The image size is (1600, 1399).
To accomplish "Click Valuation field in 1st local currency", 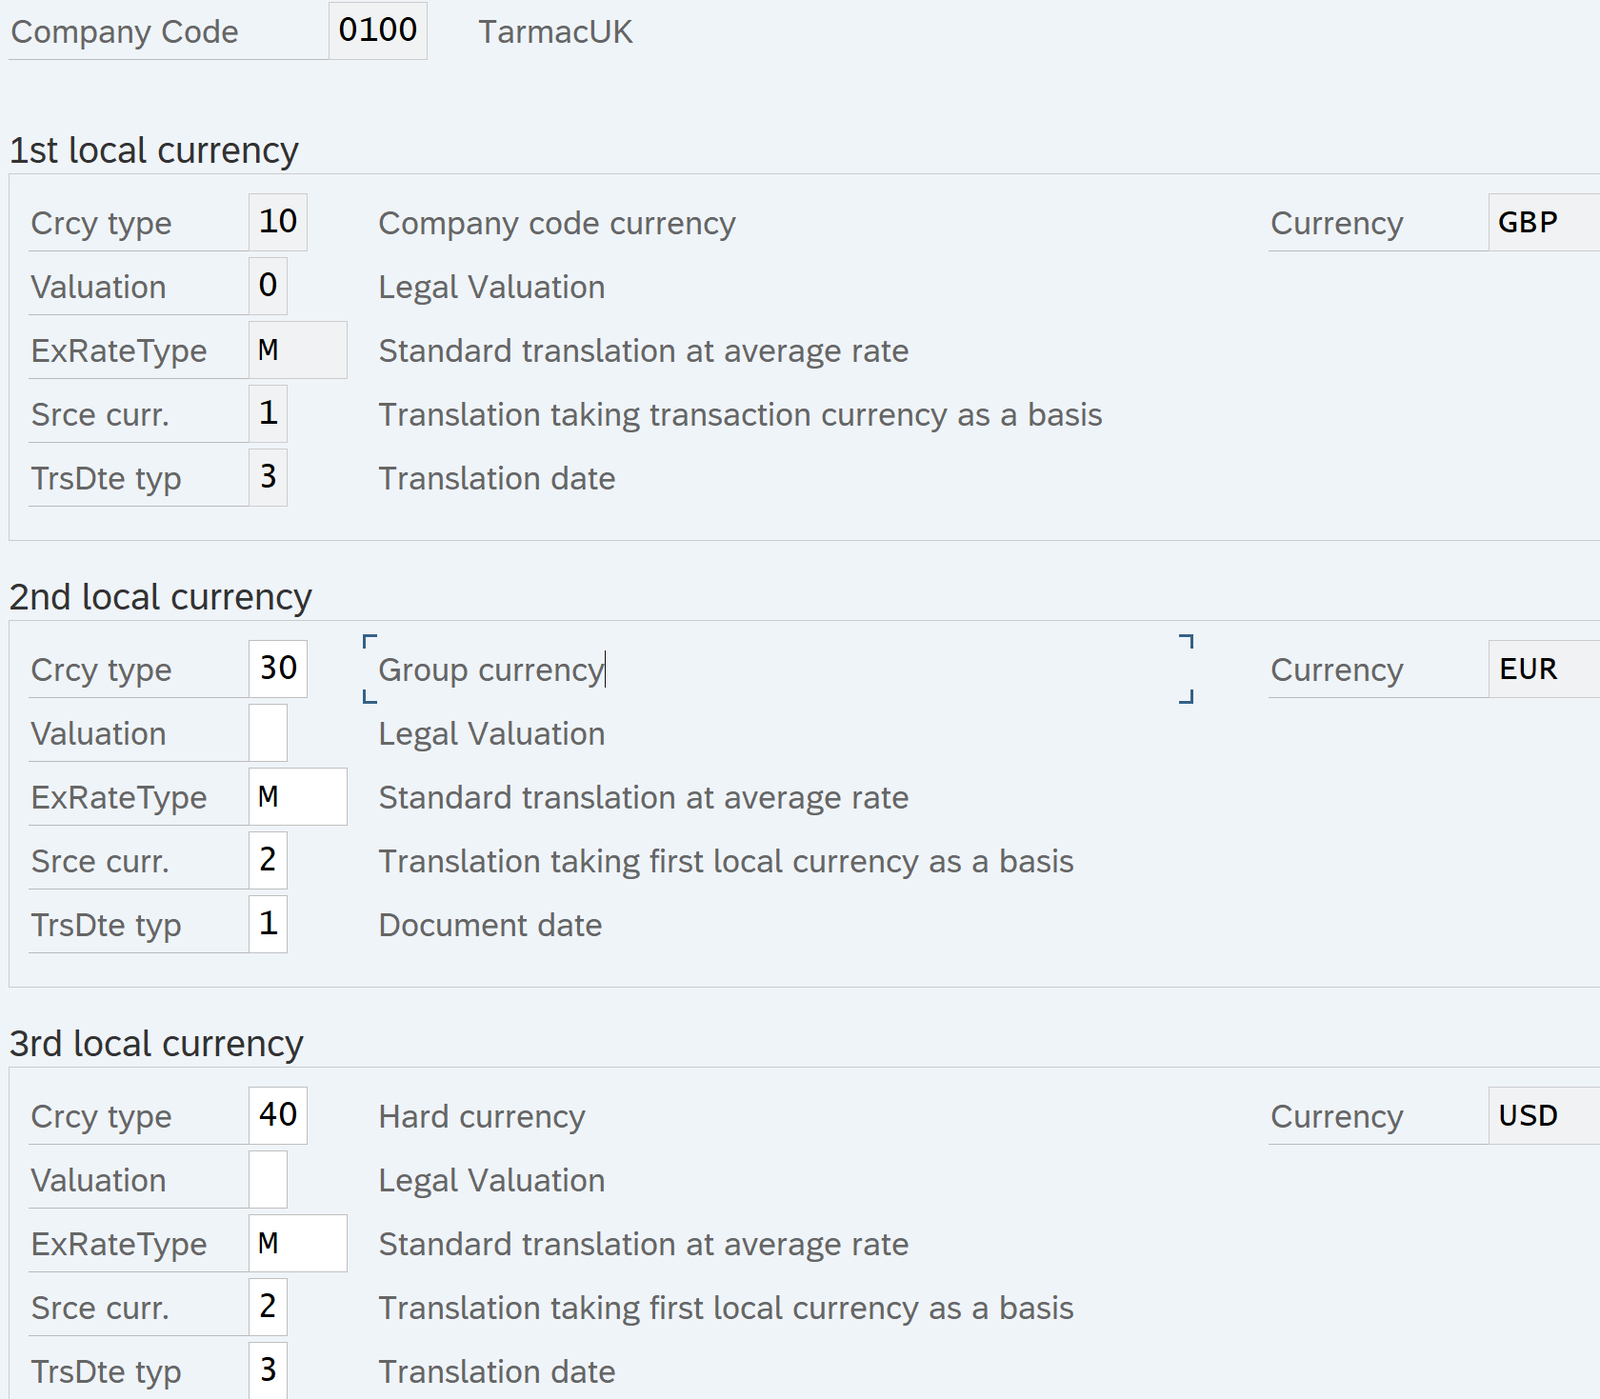I will tap(267, 286).
